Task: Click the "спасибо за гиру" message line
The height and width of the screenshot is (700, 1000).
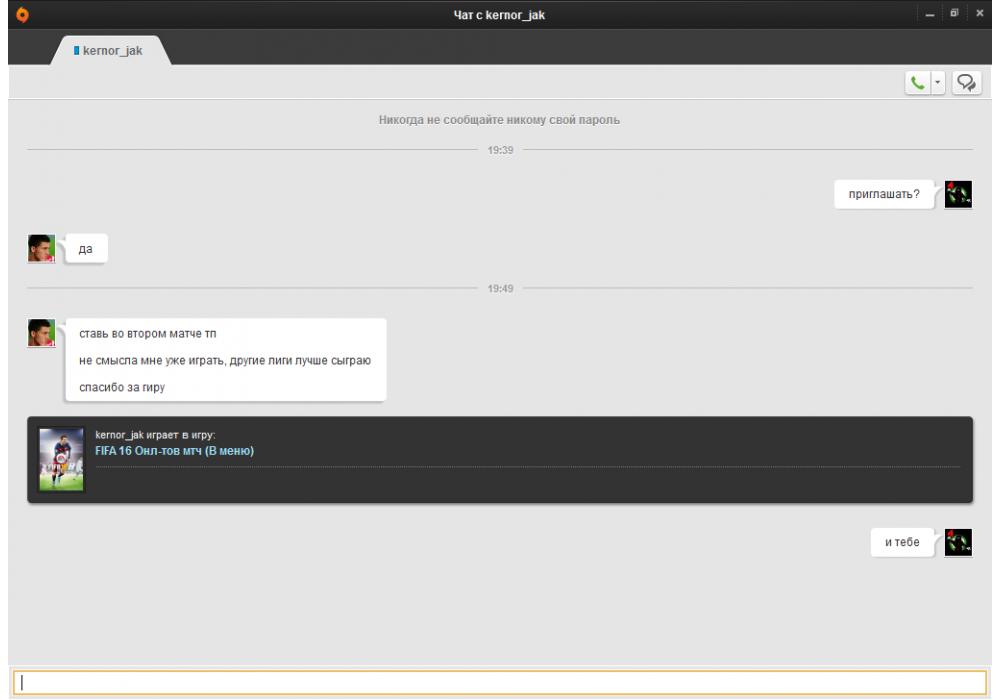Action: pyautogui.click(x=121, y=387)
